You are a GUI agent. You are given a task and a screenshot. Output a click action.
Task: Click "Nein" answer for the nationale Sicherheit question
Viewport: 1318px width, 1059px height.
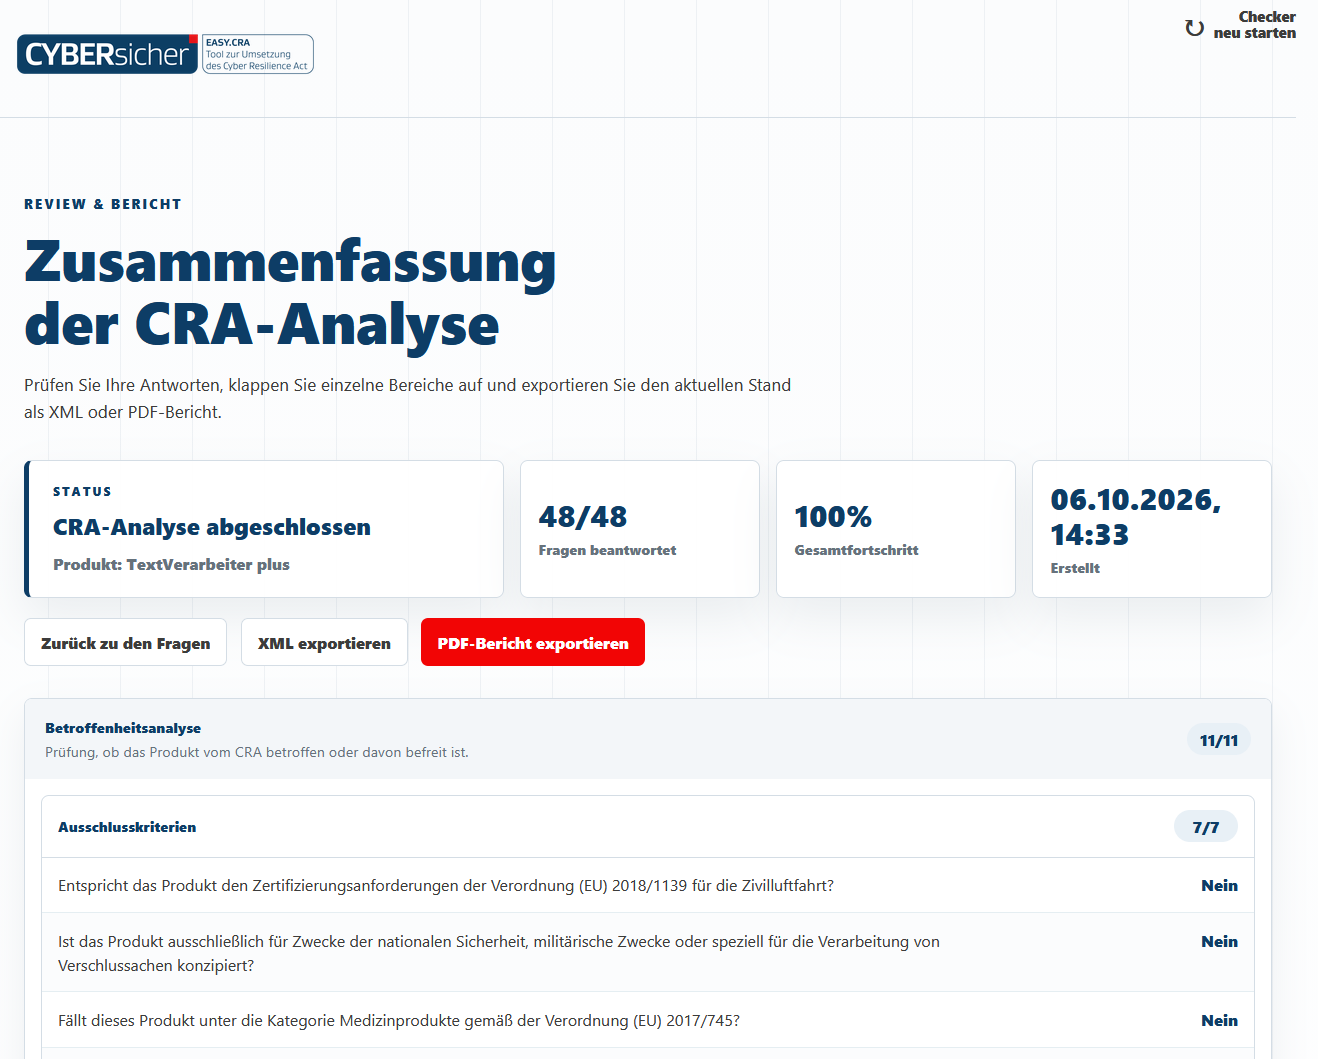[1219, 941]
